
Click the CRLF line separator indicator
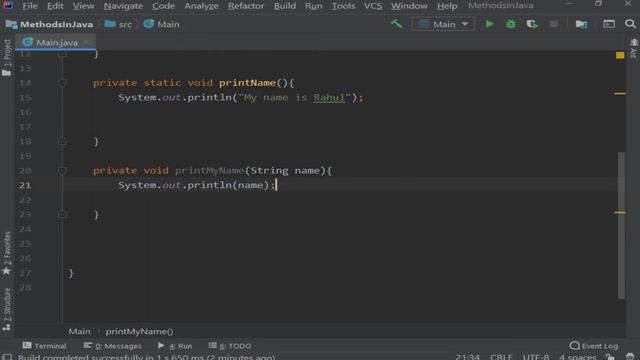click(501, 357)
